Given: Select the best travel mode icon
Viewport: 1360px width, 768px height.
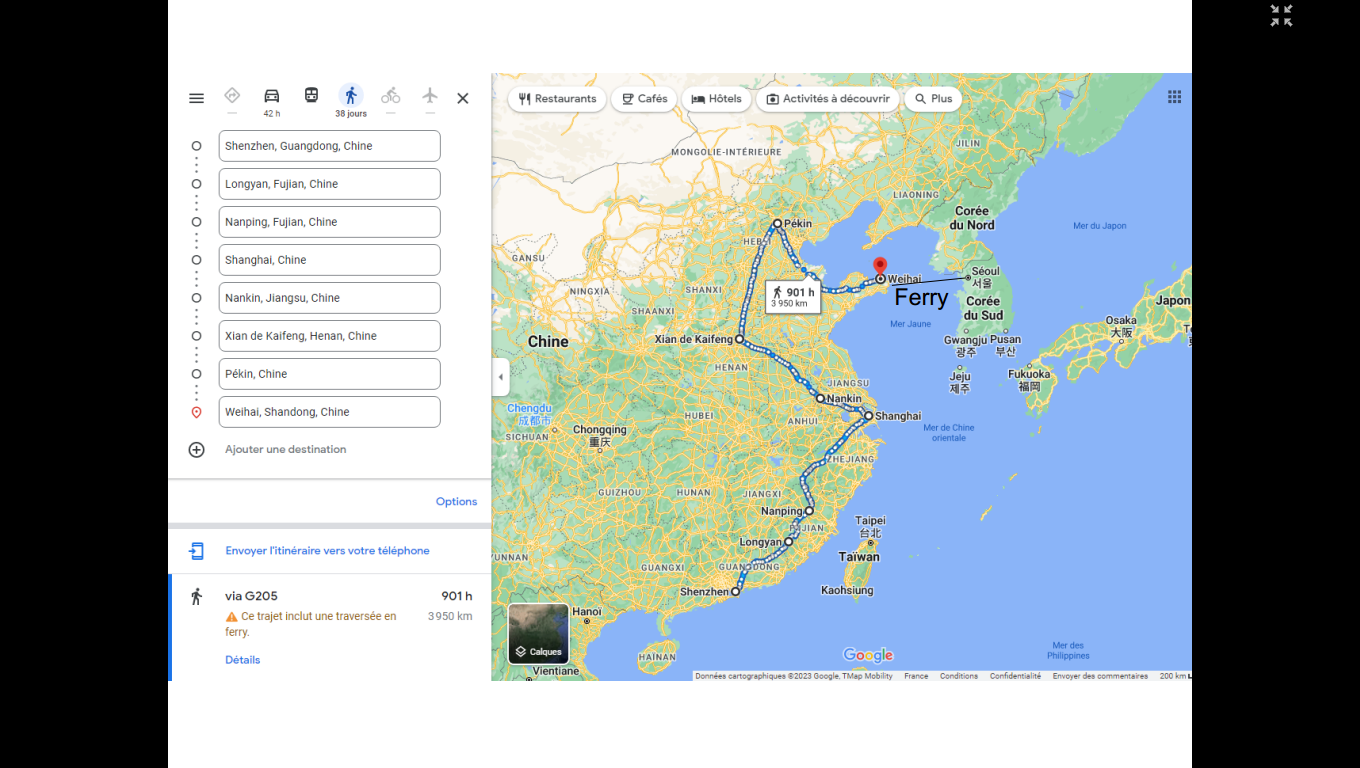Looking at the screenshot, I should pos(232,95).
